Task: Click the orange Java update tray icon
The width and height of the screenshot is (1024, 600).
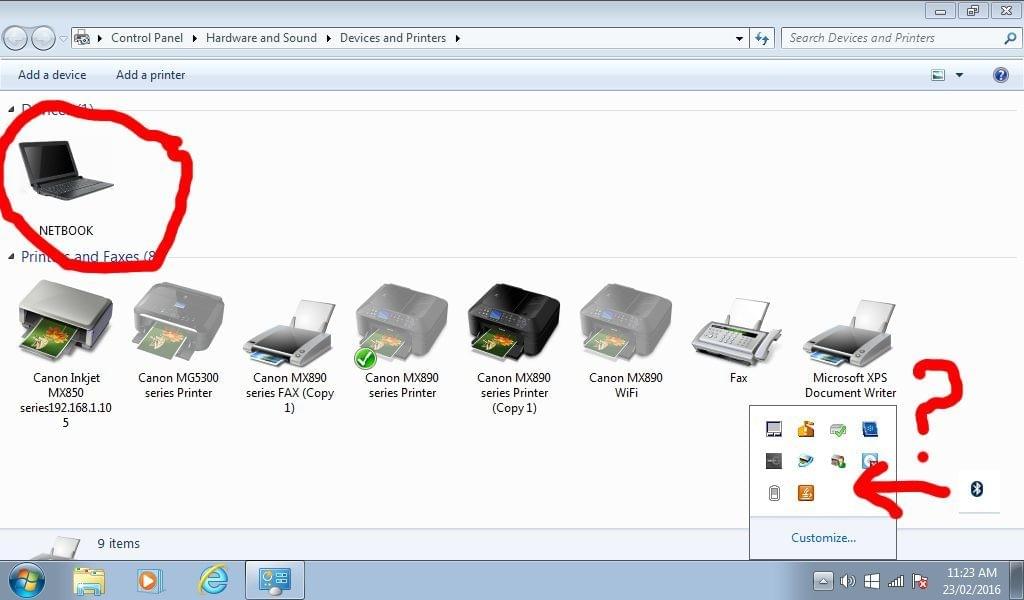Action: click(806, 493)
